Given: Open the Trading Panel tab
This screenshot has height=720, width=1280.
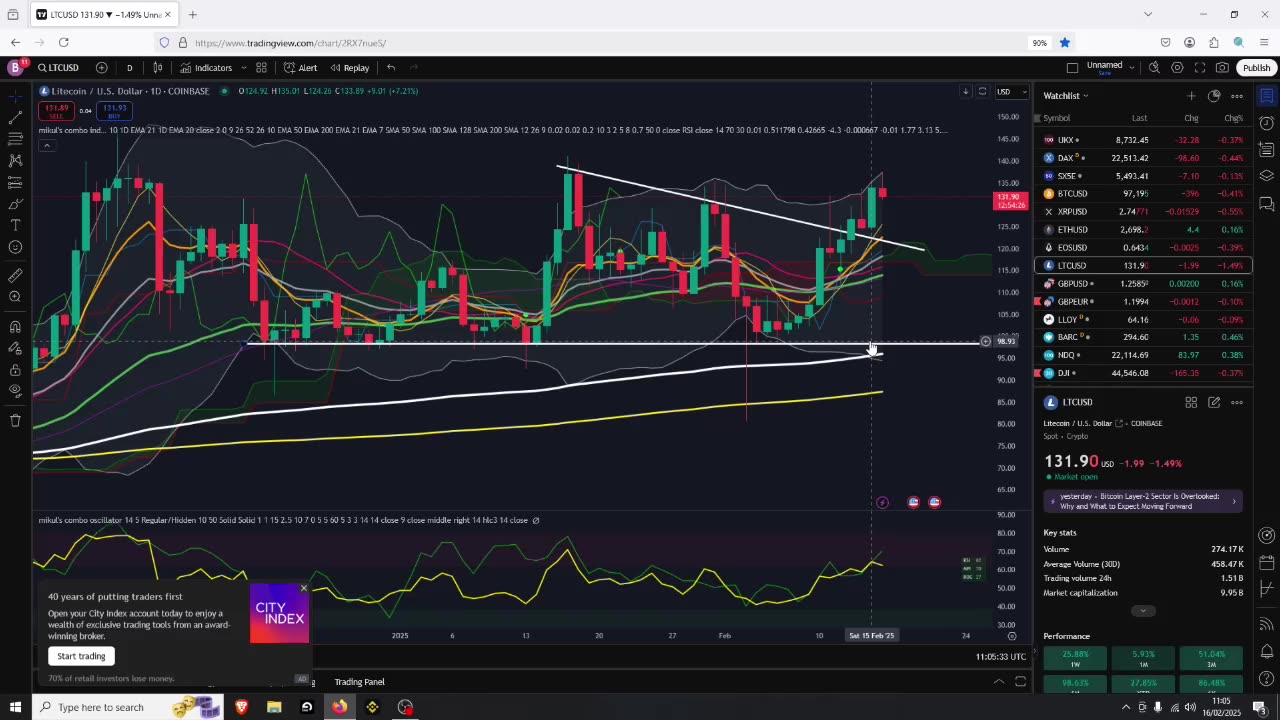Looking at the screenshot, I should tap(359, 682).
